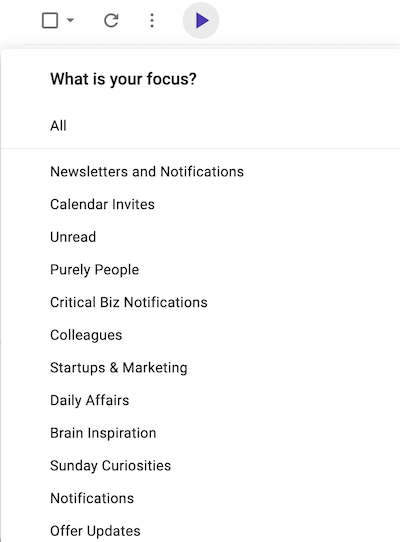Switch focus to Purely People
The height and width of the screenshot is (542, 400).
(x=201, y=270)
